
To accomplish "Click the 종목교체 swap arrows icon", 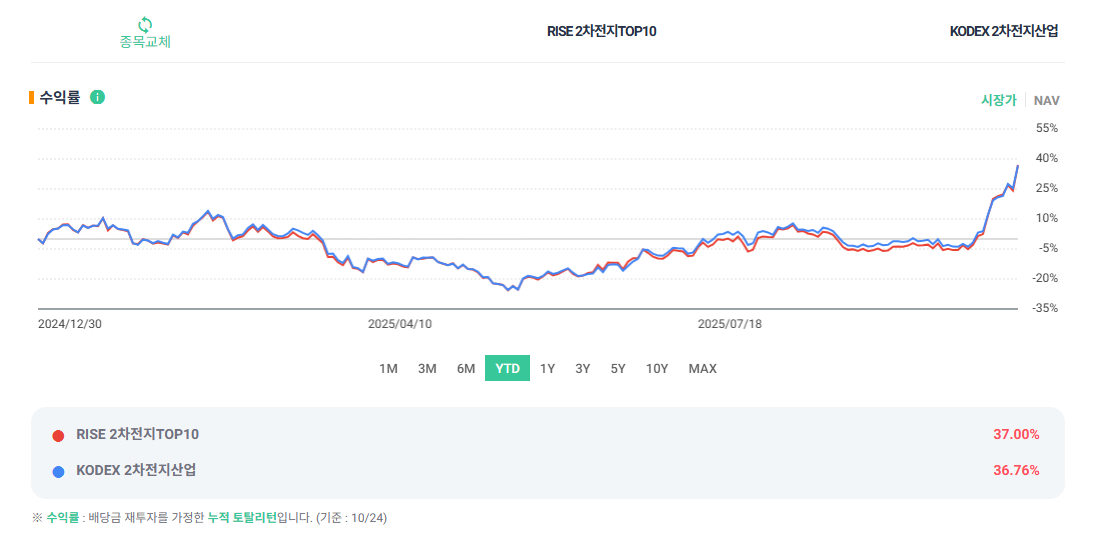I will click(144, 25).
